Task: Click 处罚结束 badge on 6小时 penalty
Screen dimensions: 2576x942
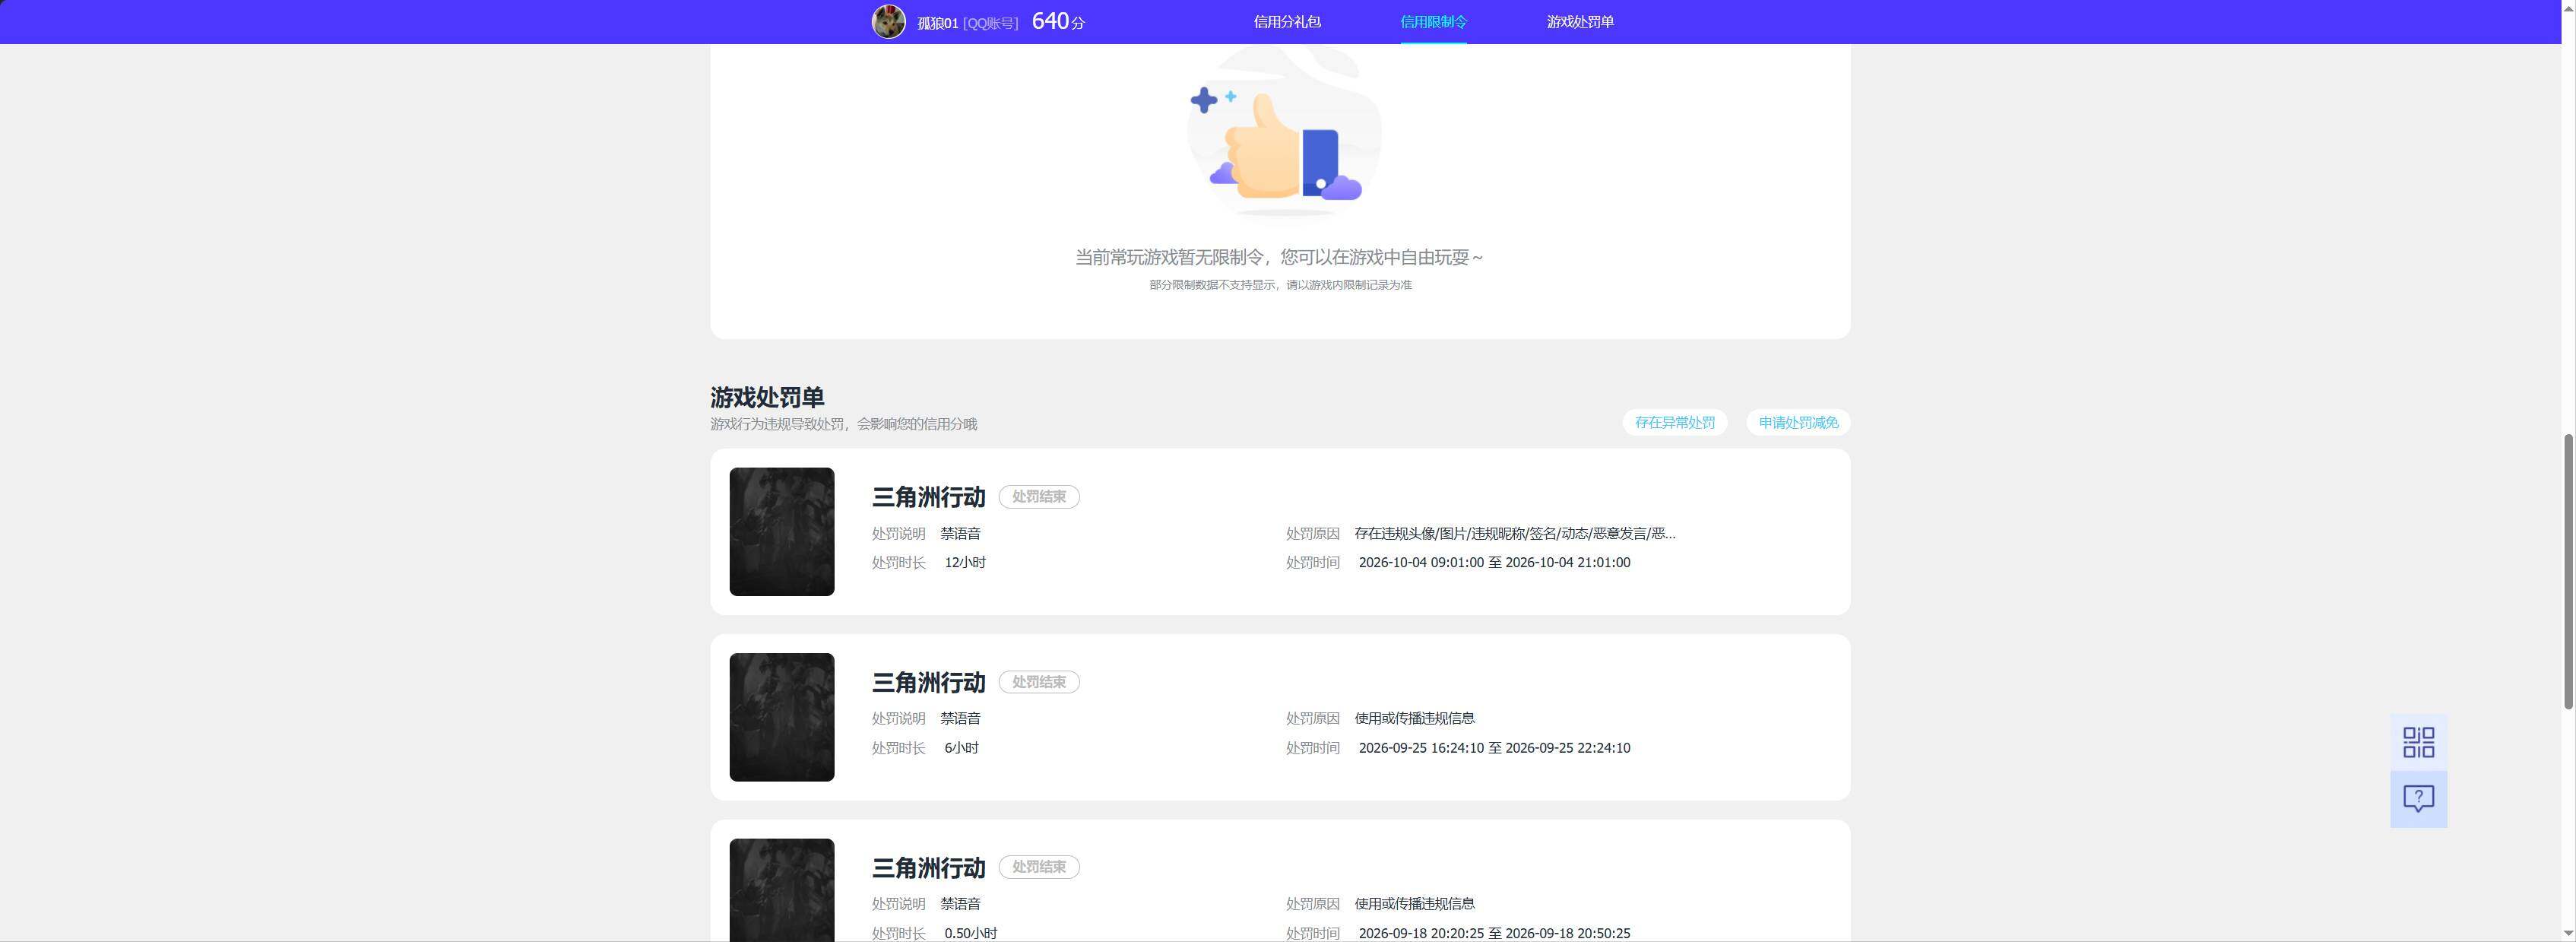Action: point(1038,682)
